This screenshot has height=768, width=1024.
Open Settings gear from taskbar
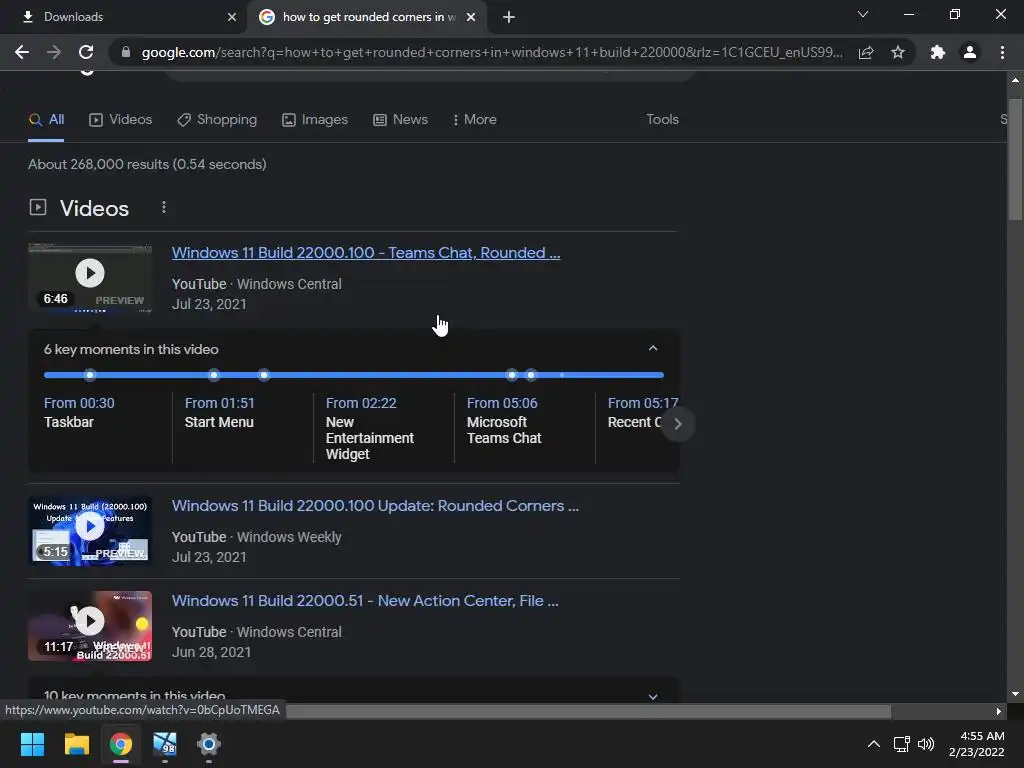[x=209, y=744]
